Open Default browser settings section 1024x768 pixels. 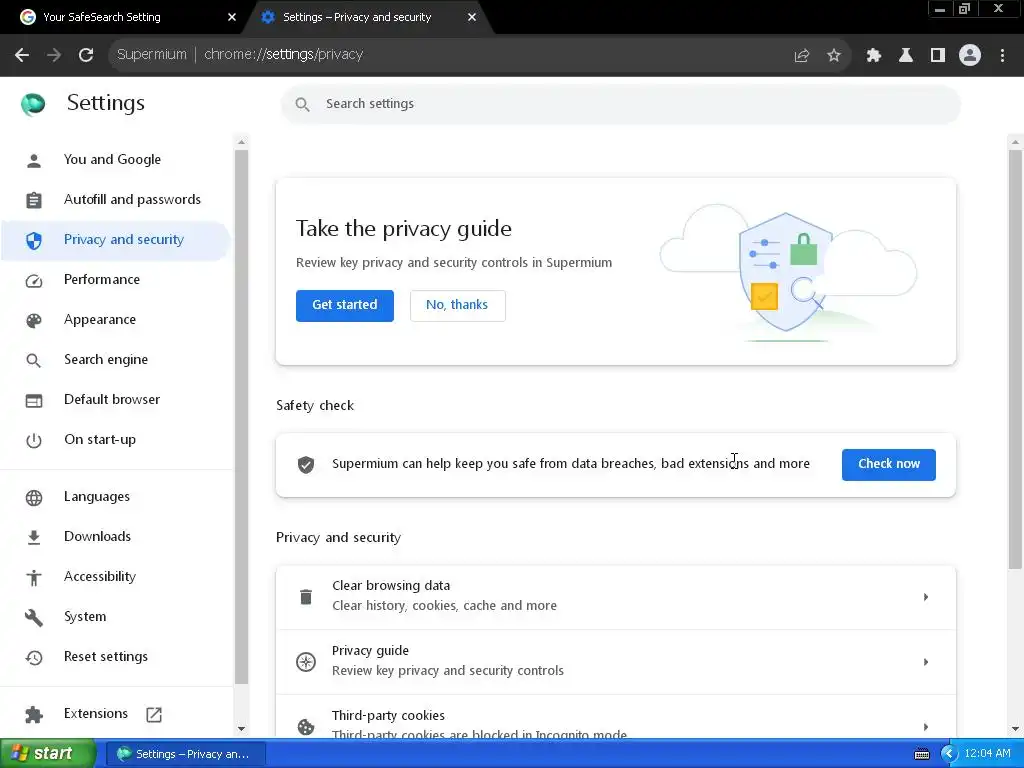click(116, 400)
